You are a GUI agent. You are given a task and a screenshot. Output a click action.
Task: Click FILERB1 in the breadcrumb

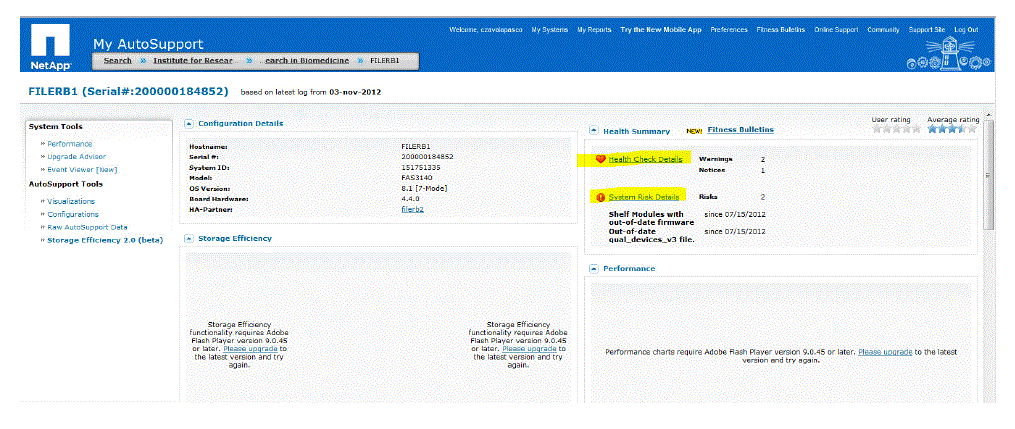tap(385, 60)
